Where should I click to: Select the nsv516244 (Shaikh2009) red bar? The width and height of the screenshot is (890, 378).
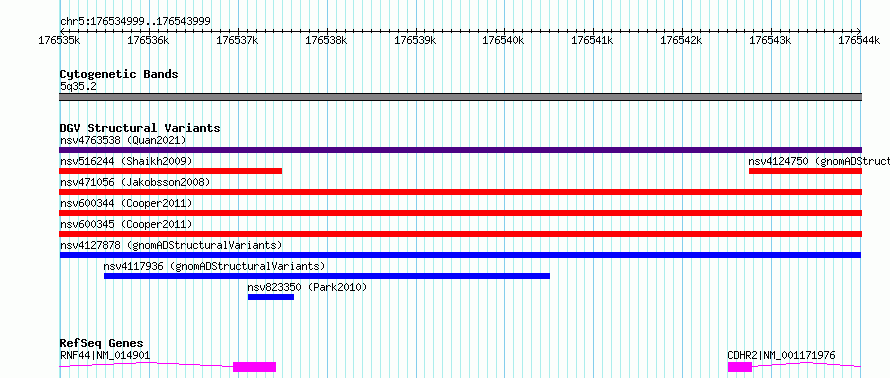pyautogui.click(x=170, y=171)
